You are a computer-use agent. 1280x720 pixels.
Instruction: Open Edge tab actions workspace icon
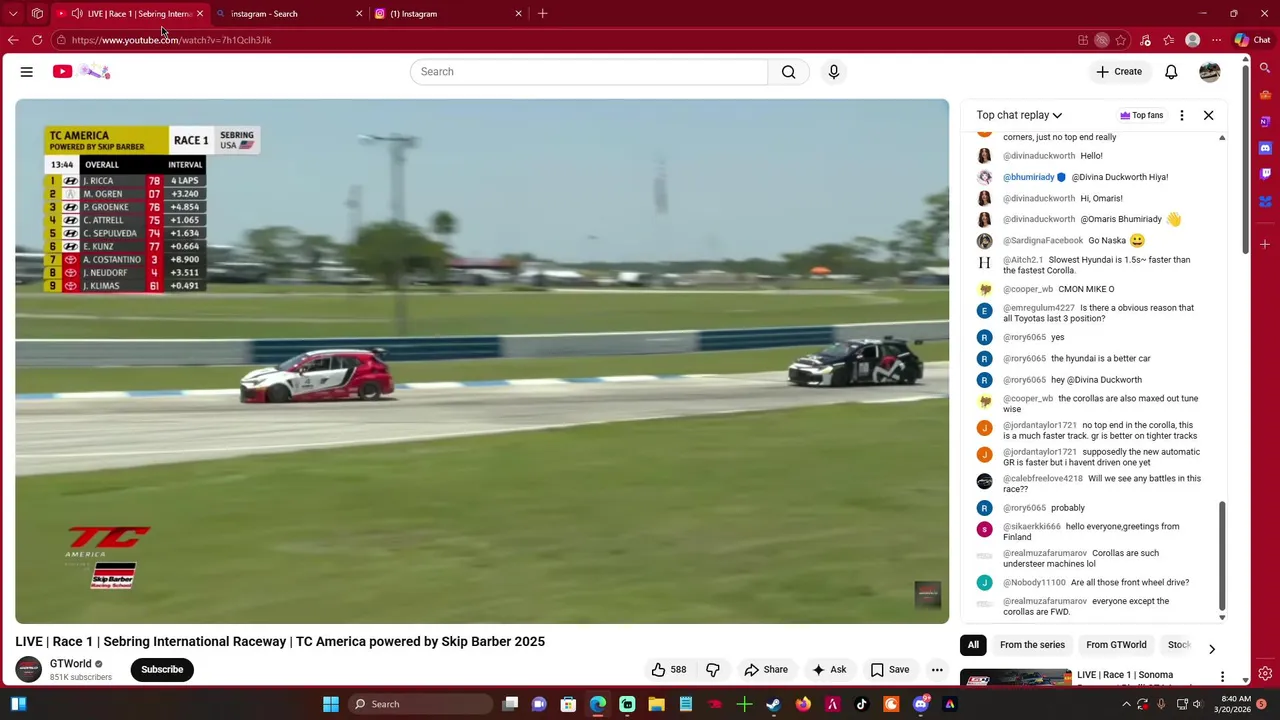(x=37, y=14)
